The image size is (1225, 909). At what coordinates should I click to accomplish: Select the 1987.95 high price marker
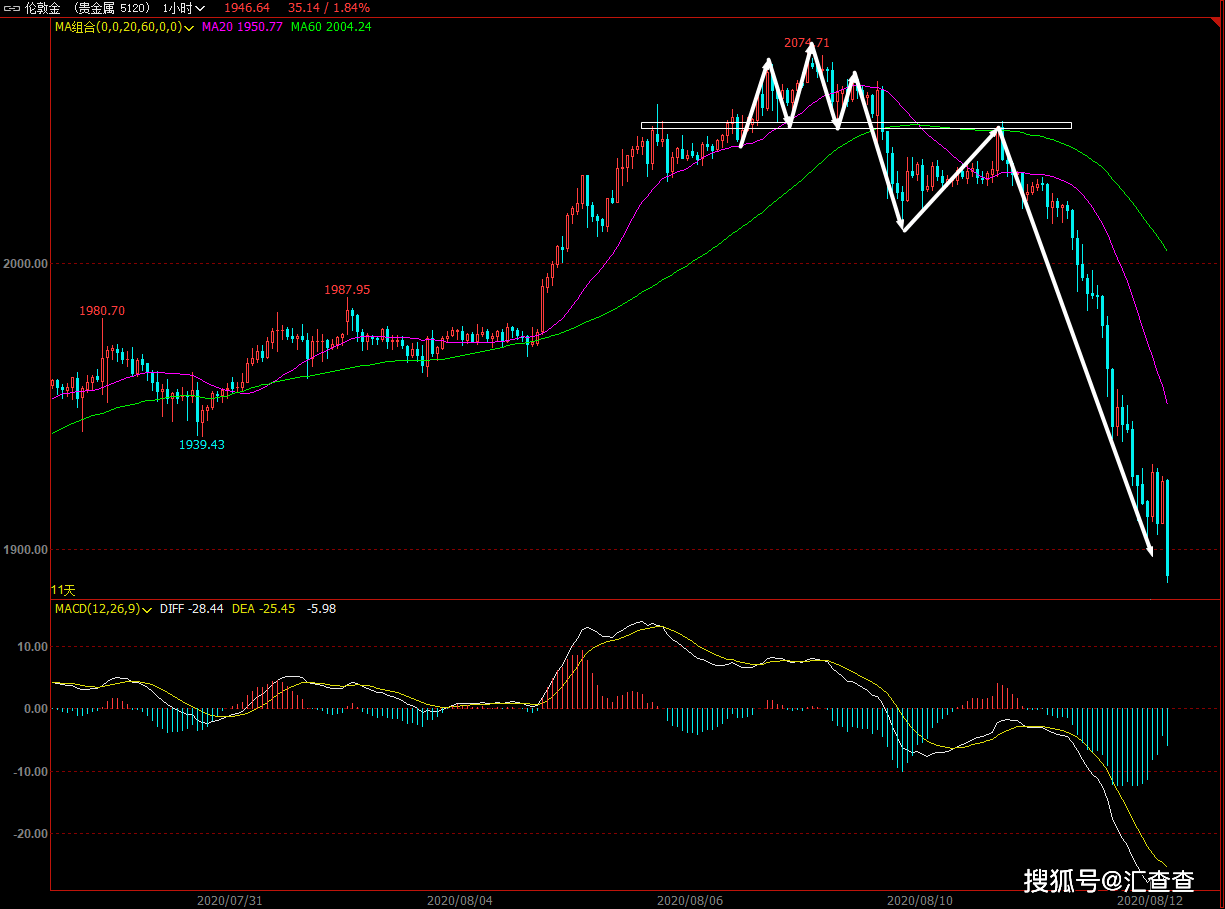point(347,290)
